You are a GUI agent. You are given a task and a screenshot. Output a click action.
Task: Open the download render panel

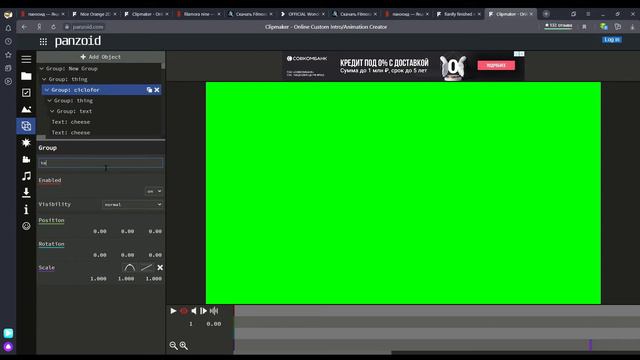pyautogui.click(x=26, y=192)
